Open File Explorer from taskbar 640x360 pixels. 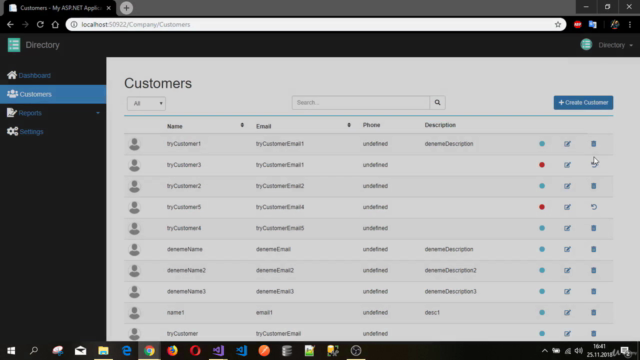coord(103,351)
